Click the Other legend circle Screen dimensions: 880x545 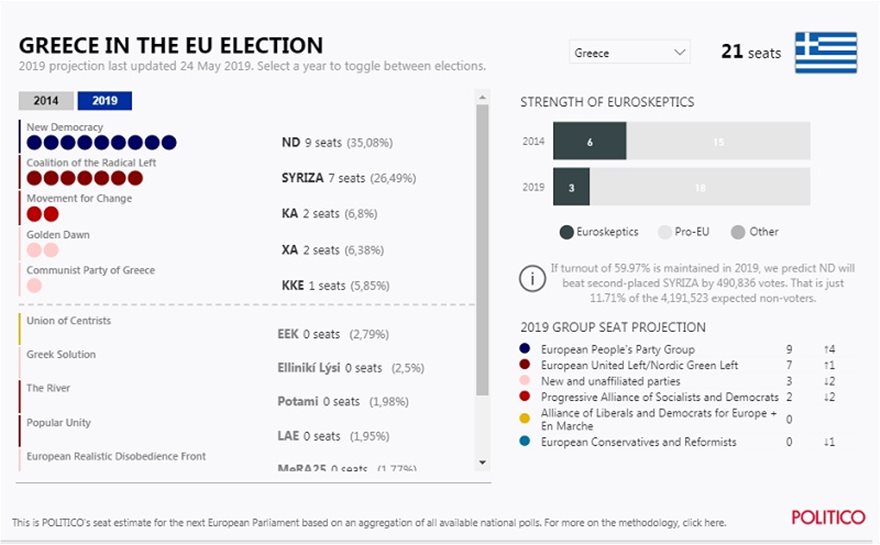pyautogui.click(x=738, y=232)
